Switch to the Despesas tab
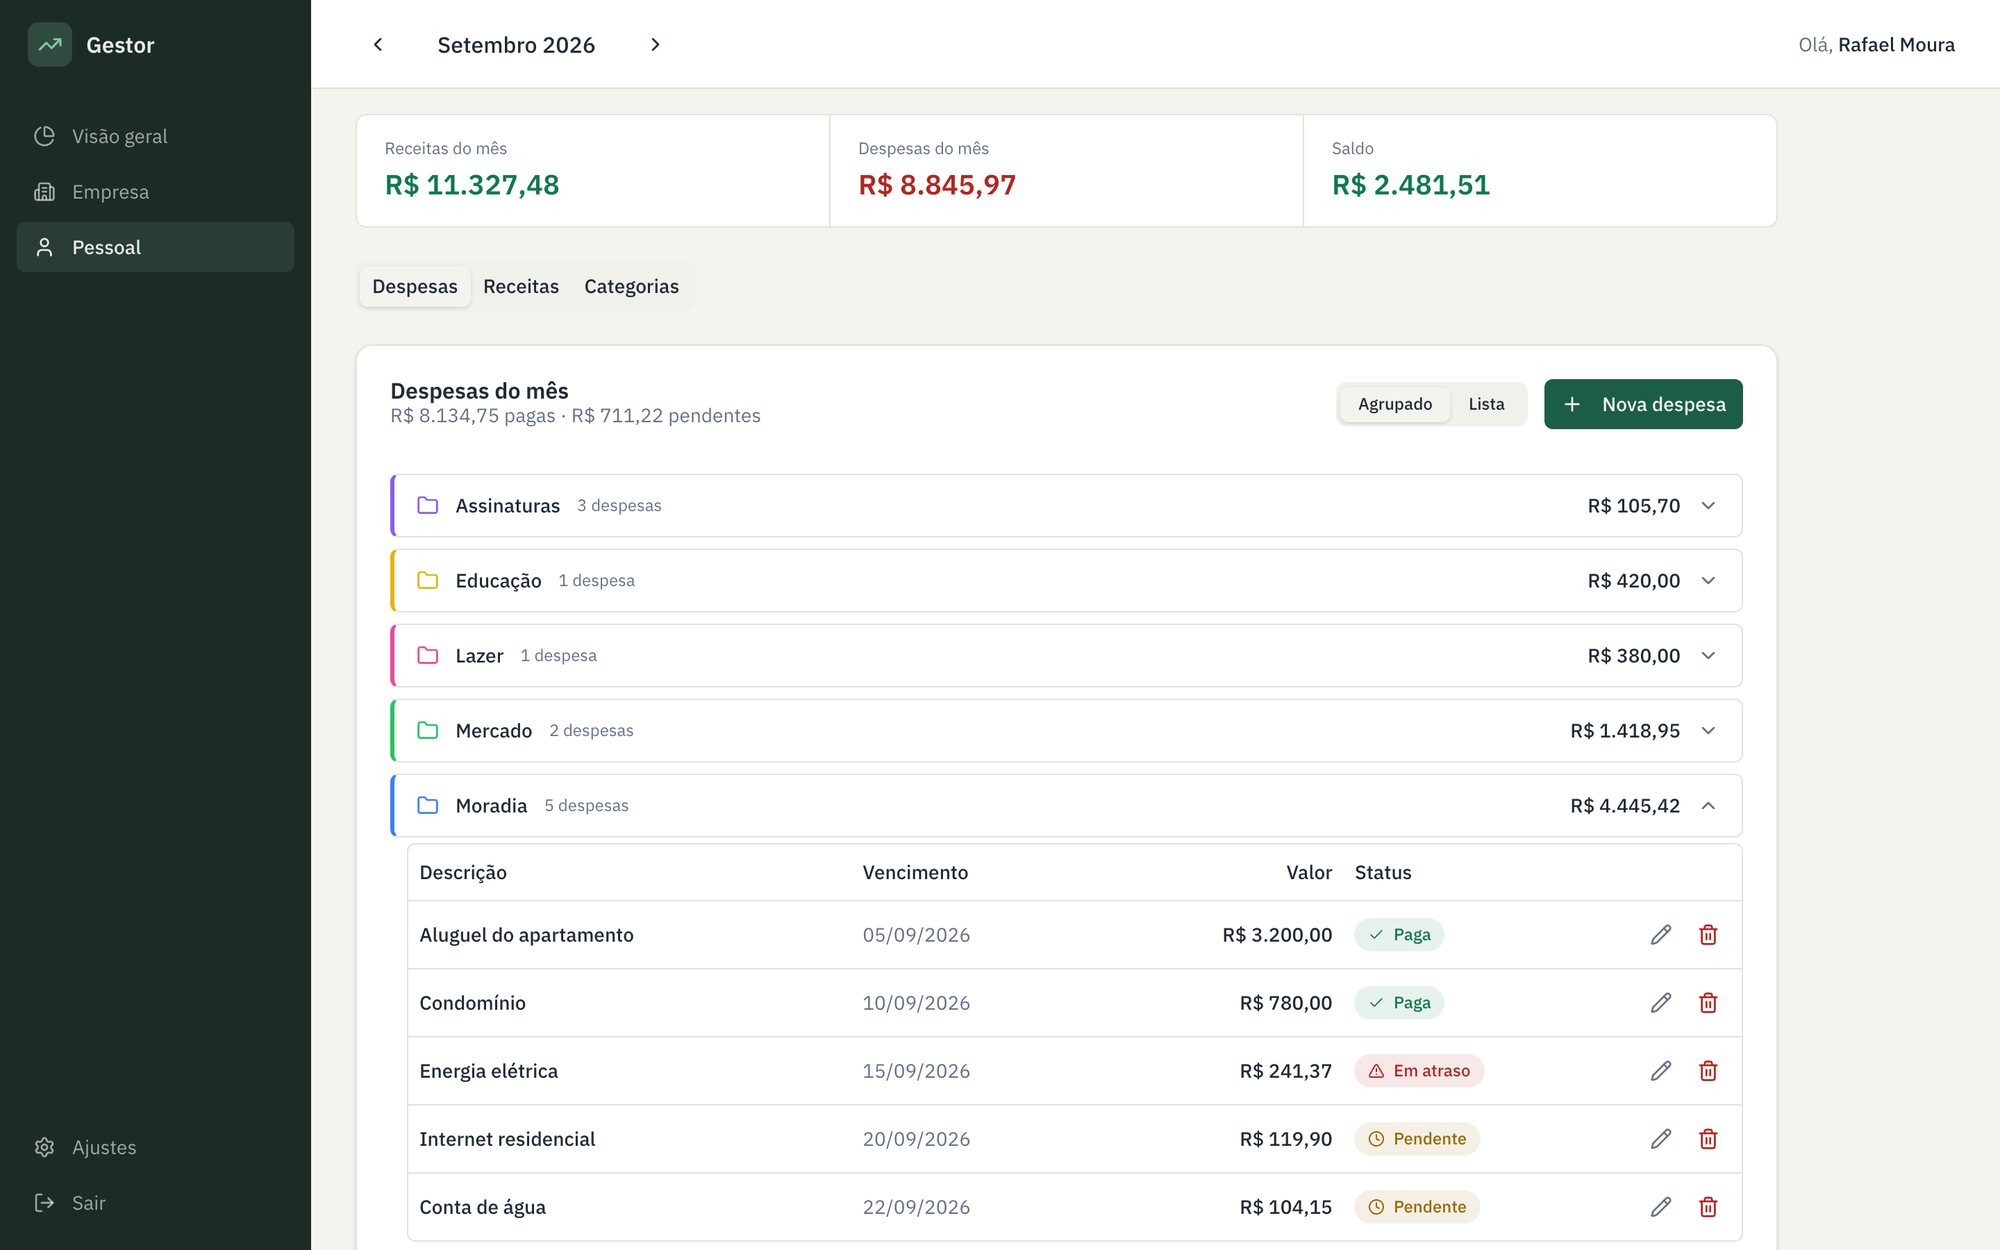2000x1250 pixels. [415, 287]
